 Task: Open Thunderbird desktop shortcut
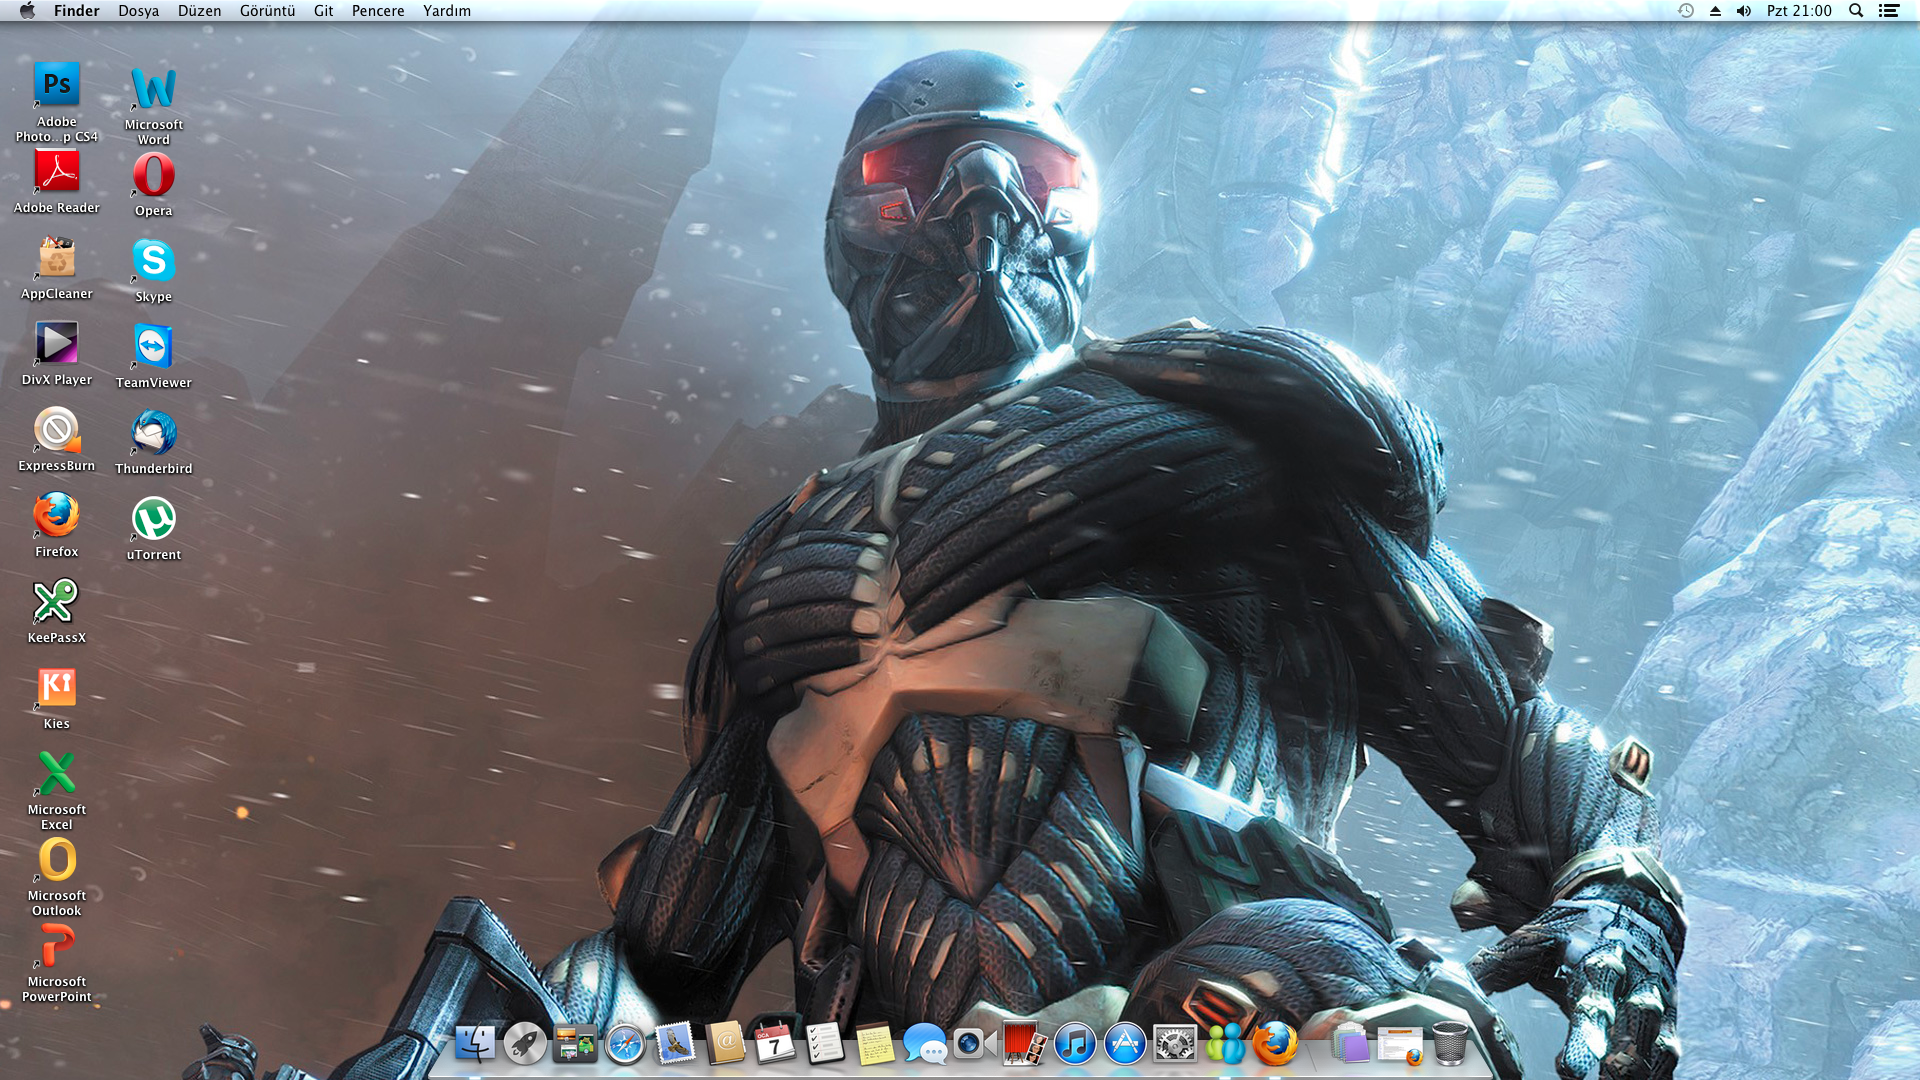point(154,433)
